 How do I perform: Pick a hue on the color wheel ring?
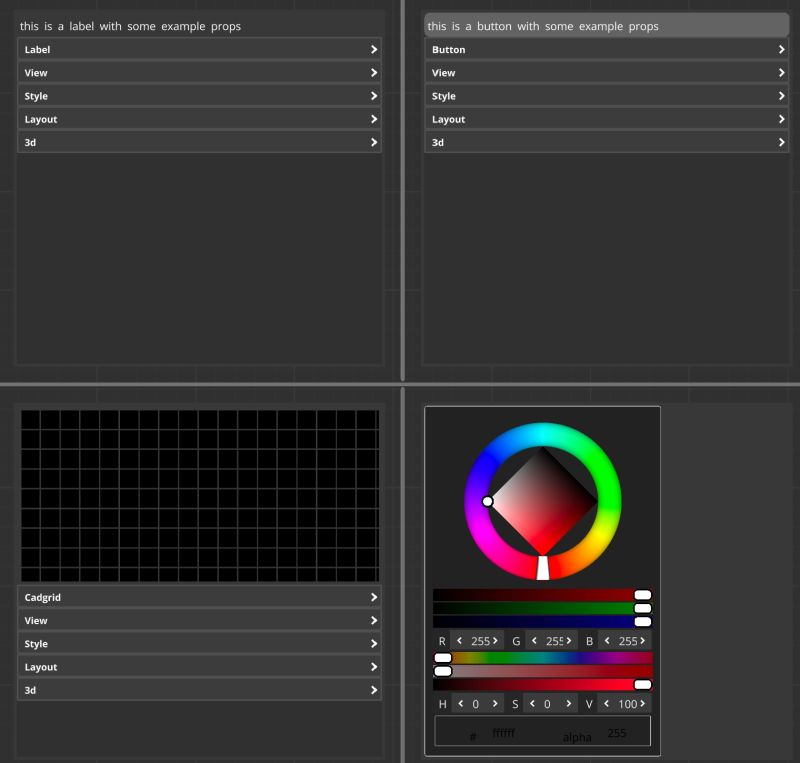543,435
